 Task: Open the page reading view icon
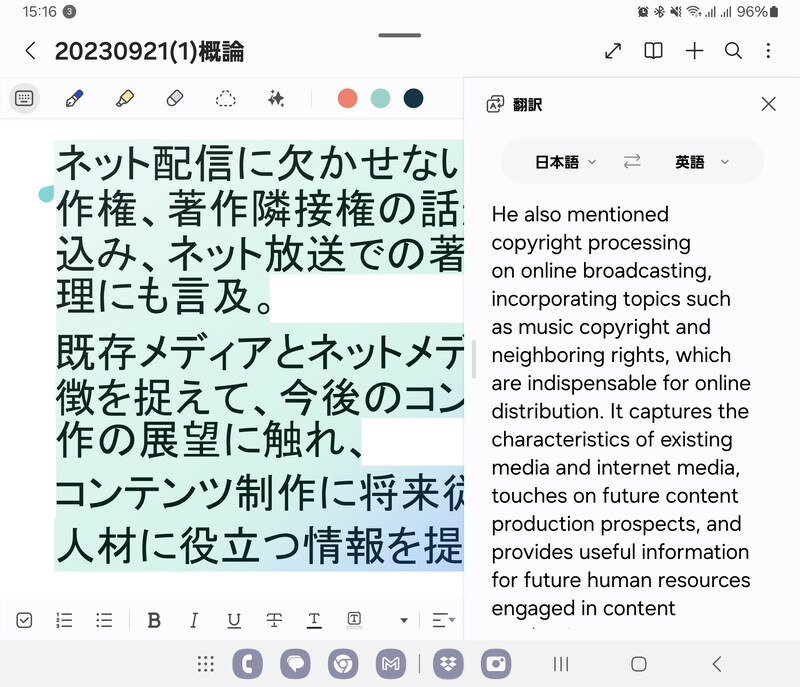(653, 50)
